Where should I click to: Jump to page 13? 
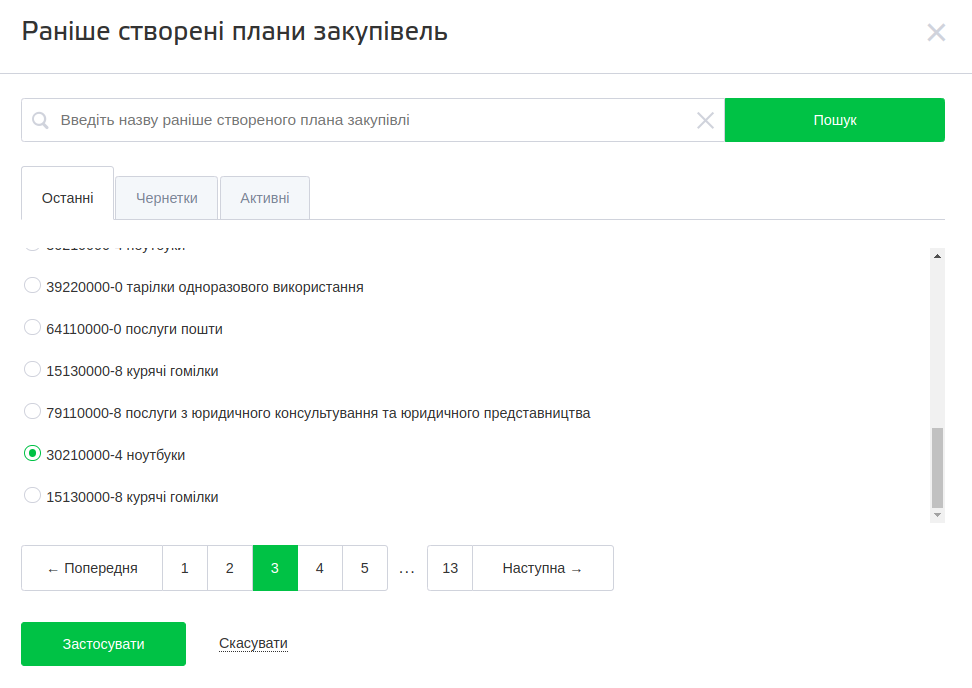pos(450,568)
